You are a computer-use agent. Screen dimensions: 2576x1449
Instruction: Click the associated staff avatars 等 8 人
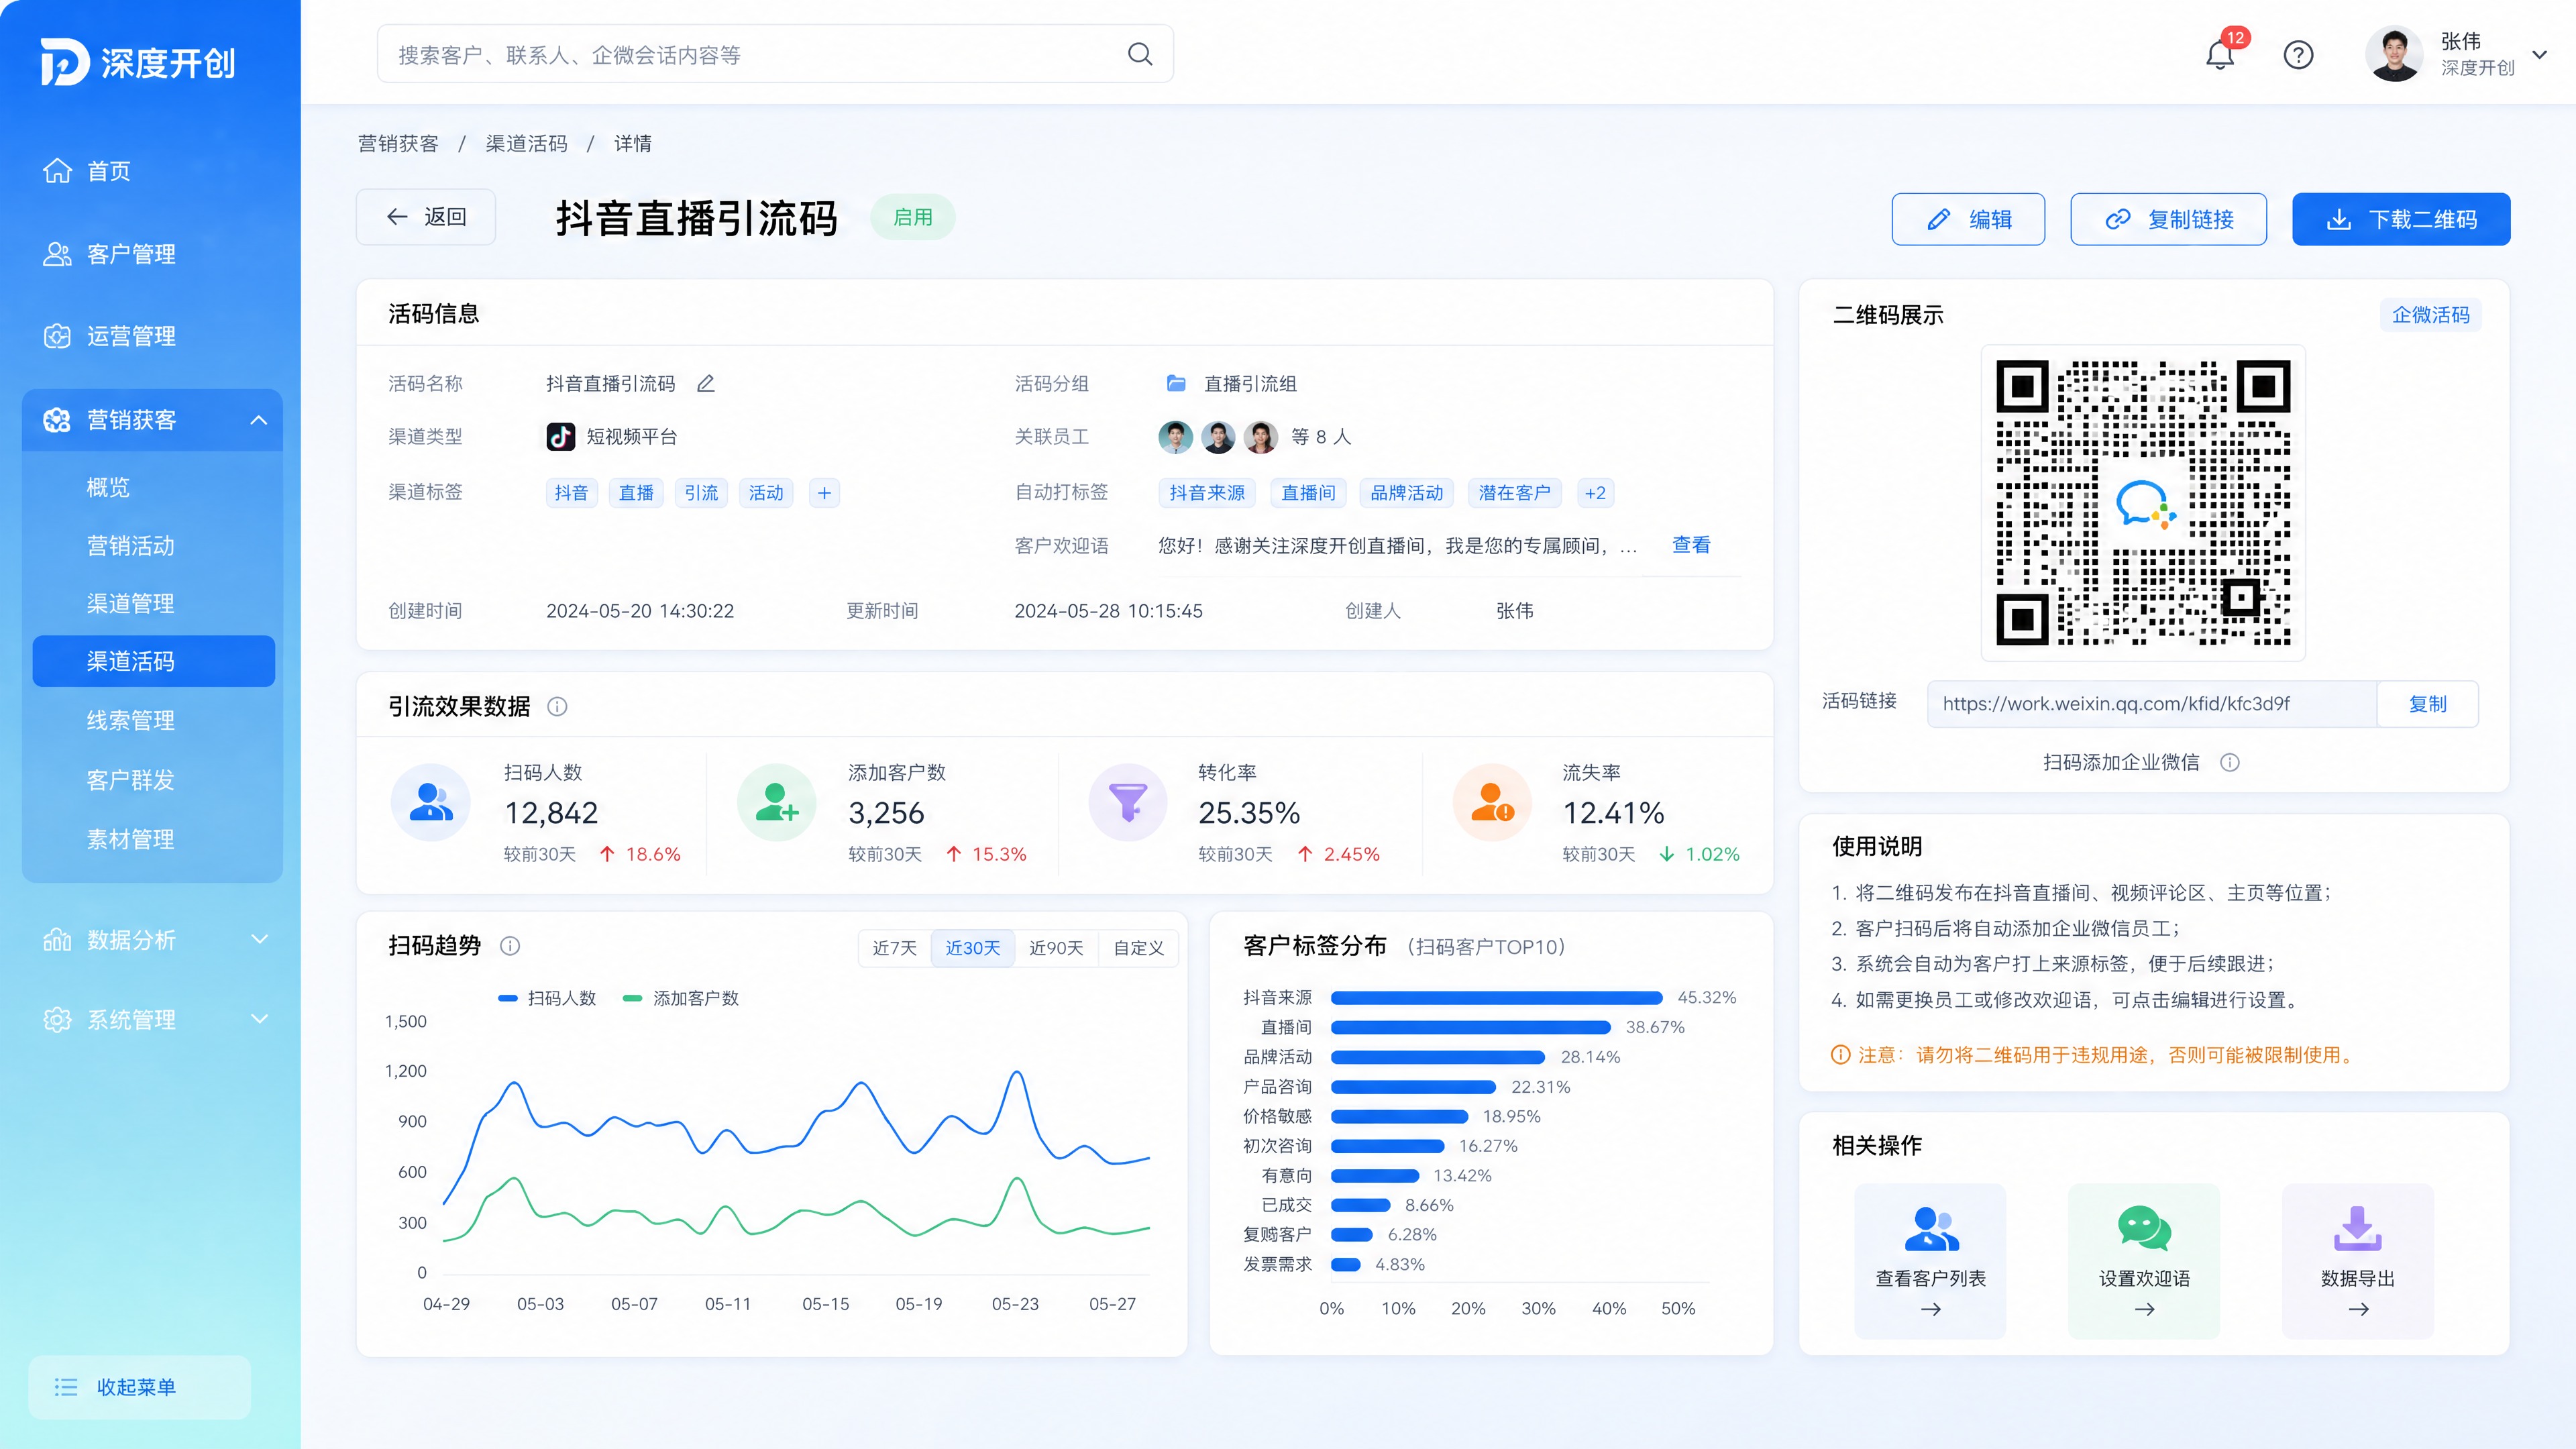[x=1255, y=437]
